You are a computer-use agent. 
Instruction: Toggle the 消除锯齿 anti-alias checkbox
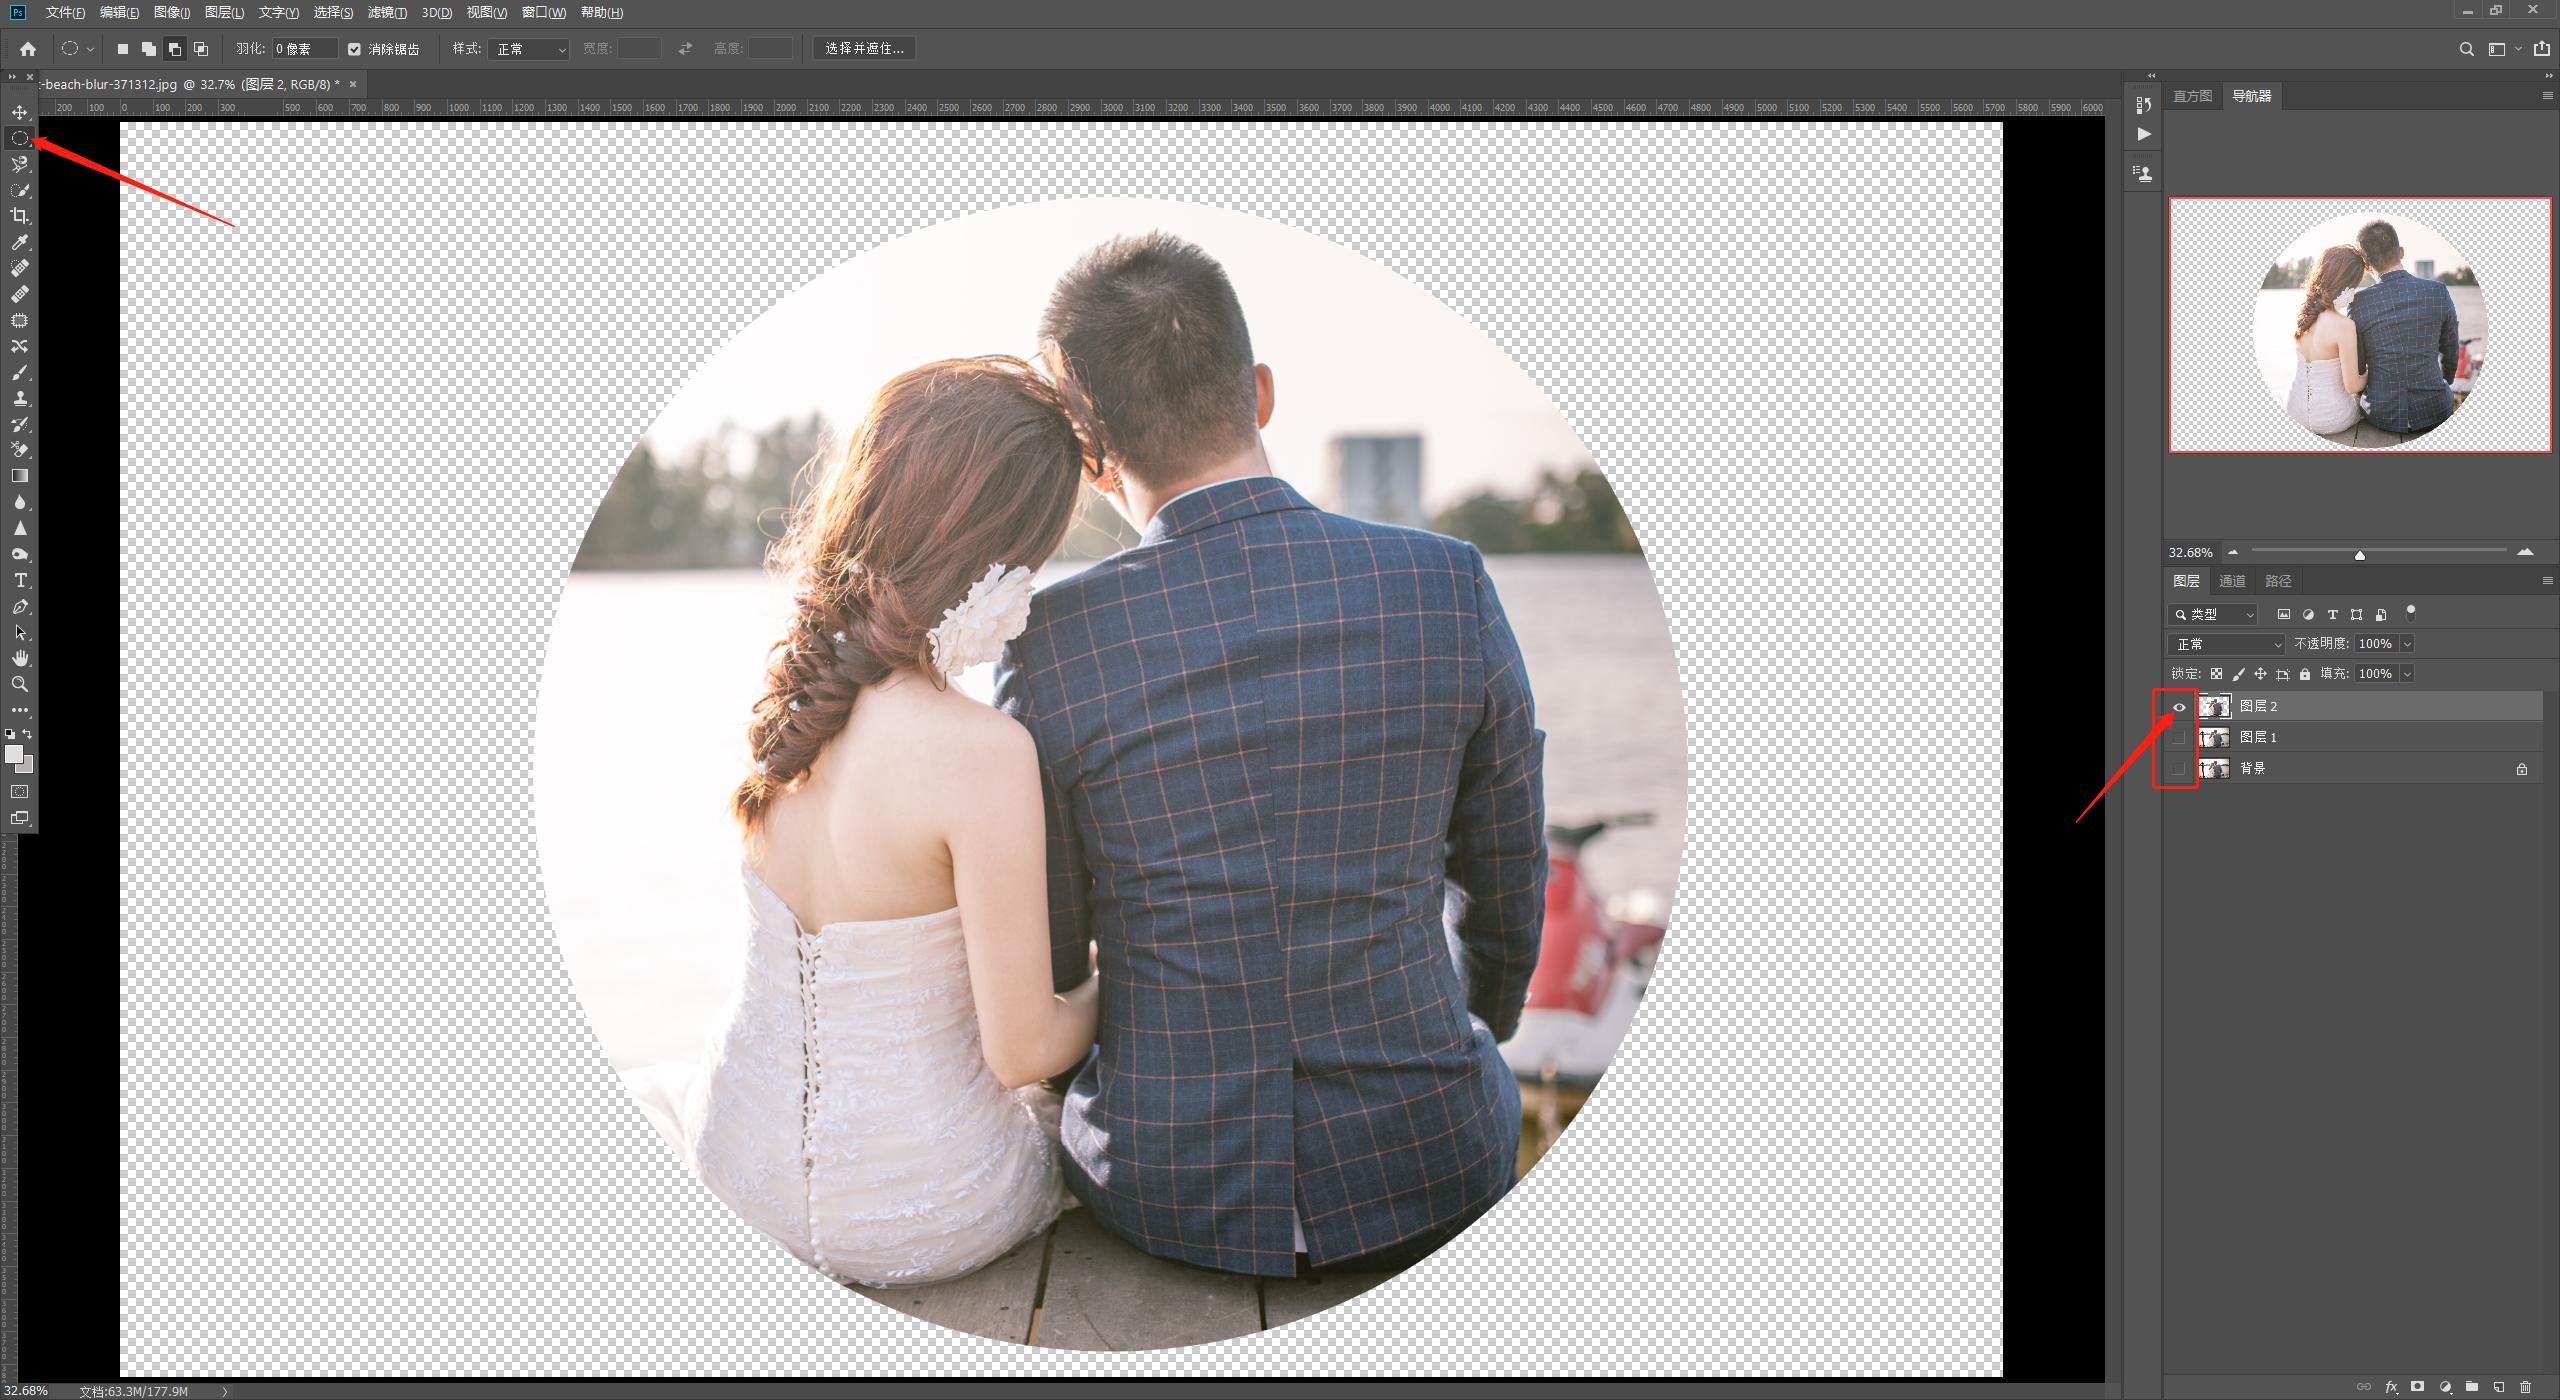click(x=354, y=49)
